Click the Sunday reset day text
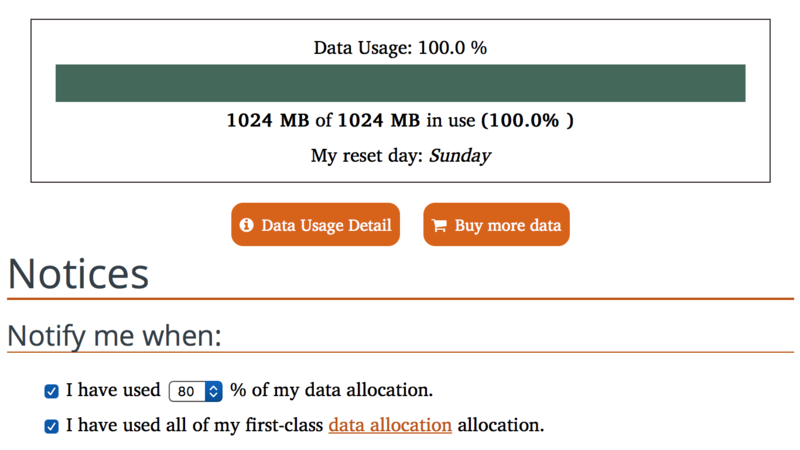Image resolution: width=800 pixels, height=450 pixels. 460,156
